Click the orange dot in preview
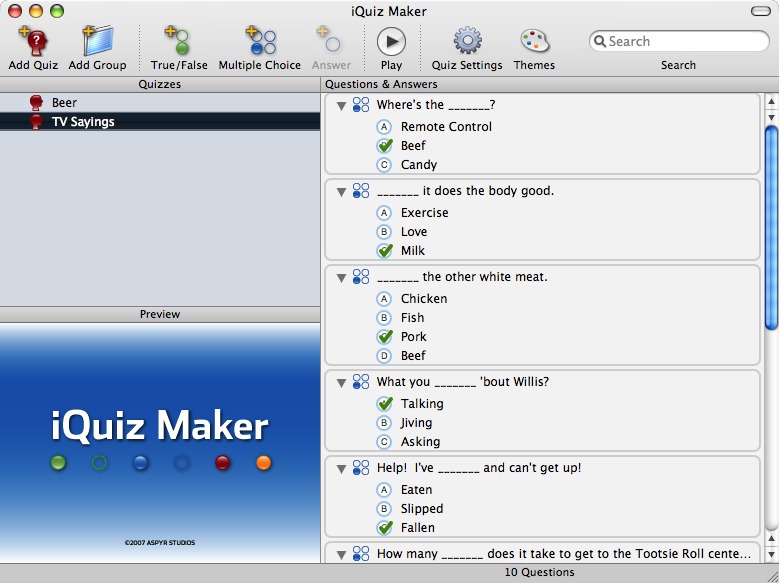Viewport: 779px width, 583px height. tap(264, 463)
